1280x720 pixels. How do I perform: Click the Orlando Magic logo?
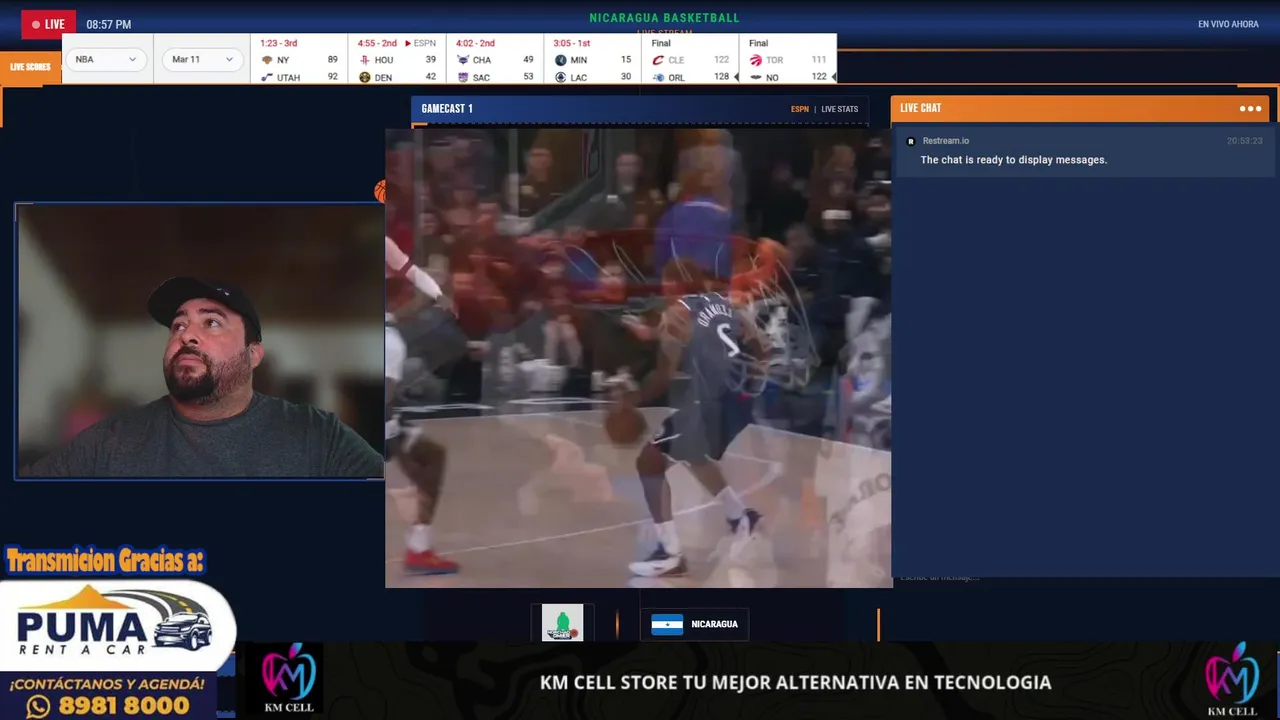(x=658, y=77)
